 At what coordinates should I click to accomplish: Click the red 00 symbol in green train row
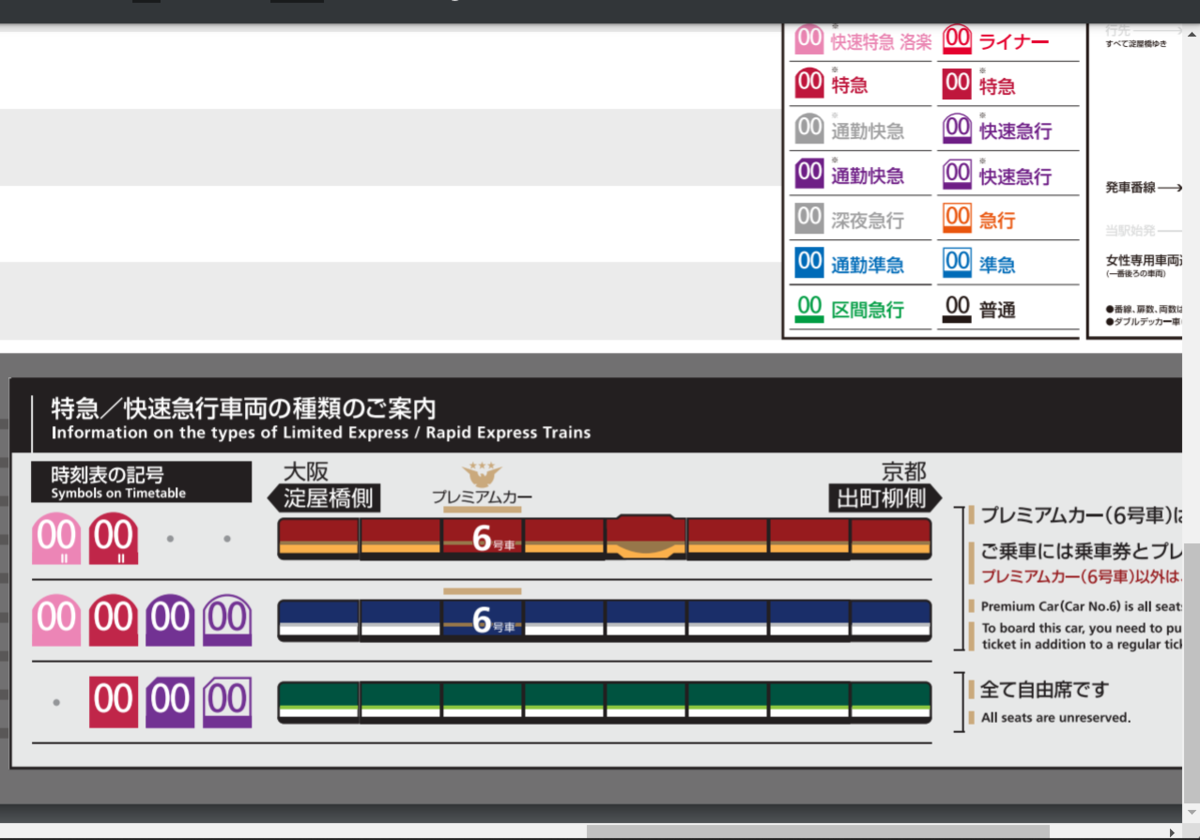113,702
